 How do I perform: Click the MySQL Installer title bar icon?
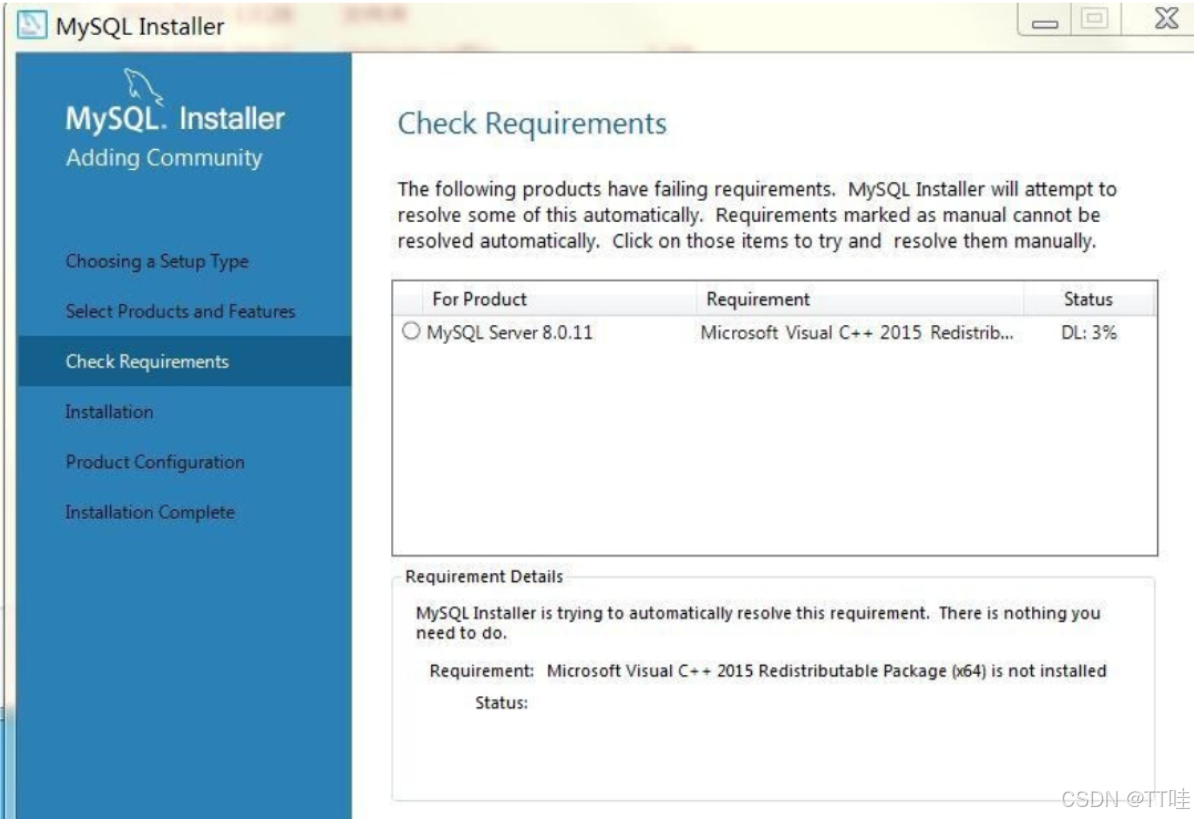click(x=31, y=25)
